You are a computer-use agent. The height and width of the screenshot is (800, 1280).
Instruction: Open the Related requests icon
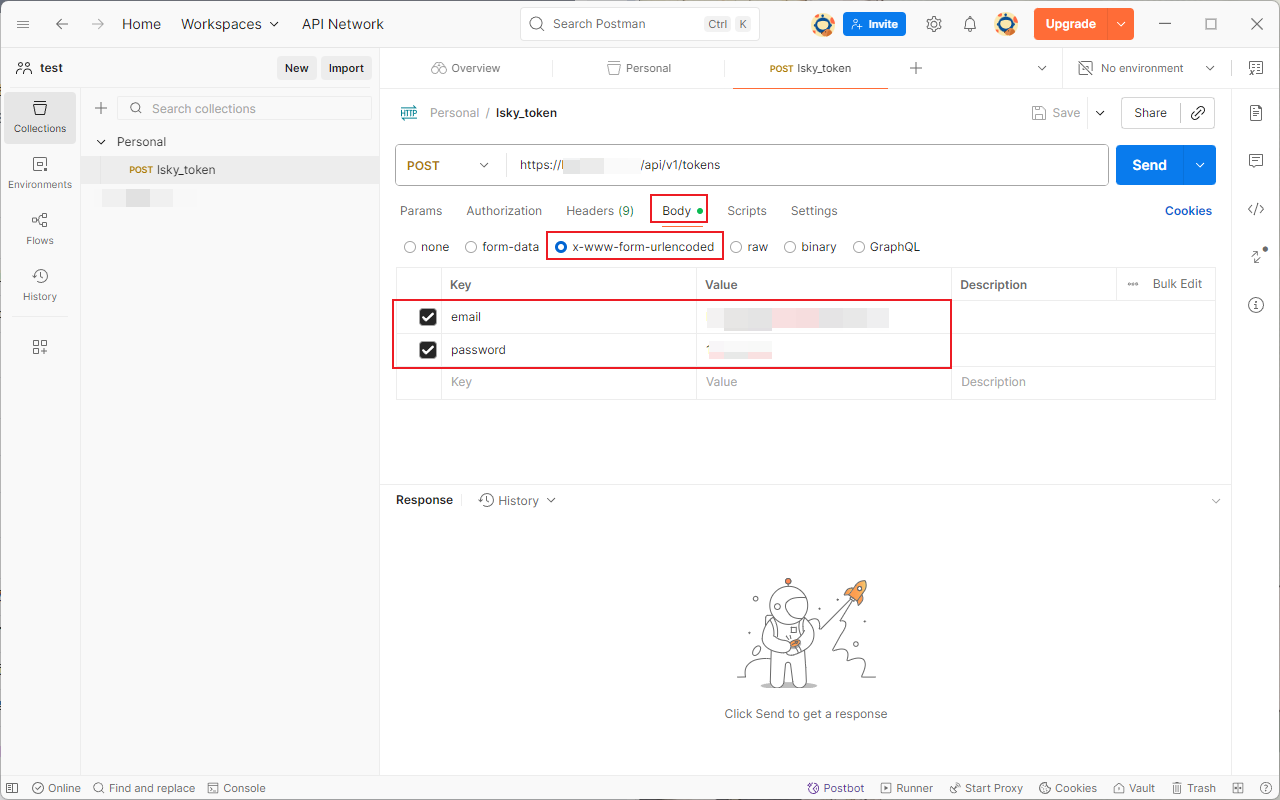(x=1257, y=257)
